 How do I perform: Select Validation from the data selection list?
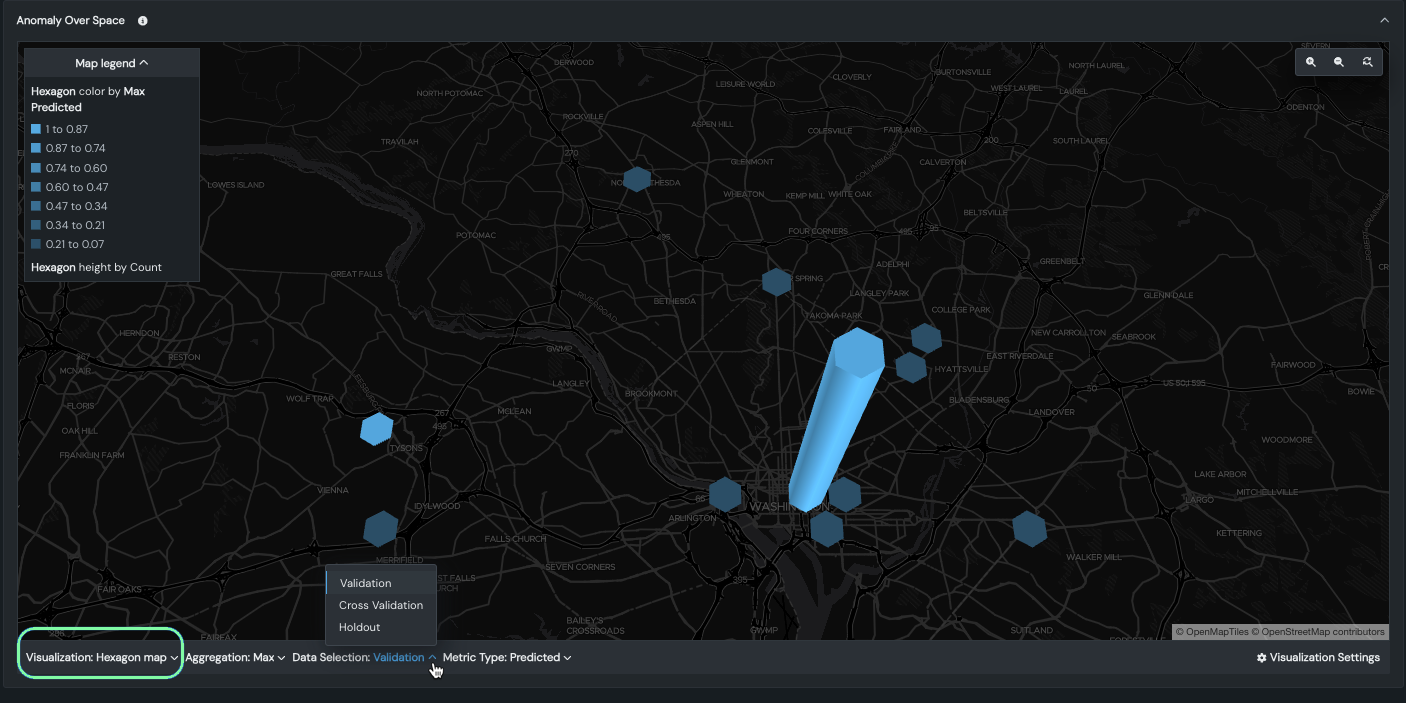click(x=365, y=583)
